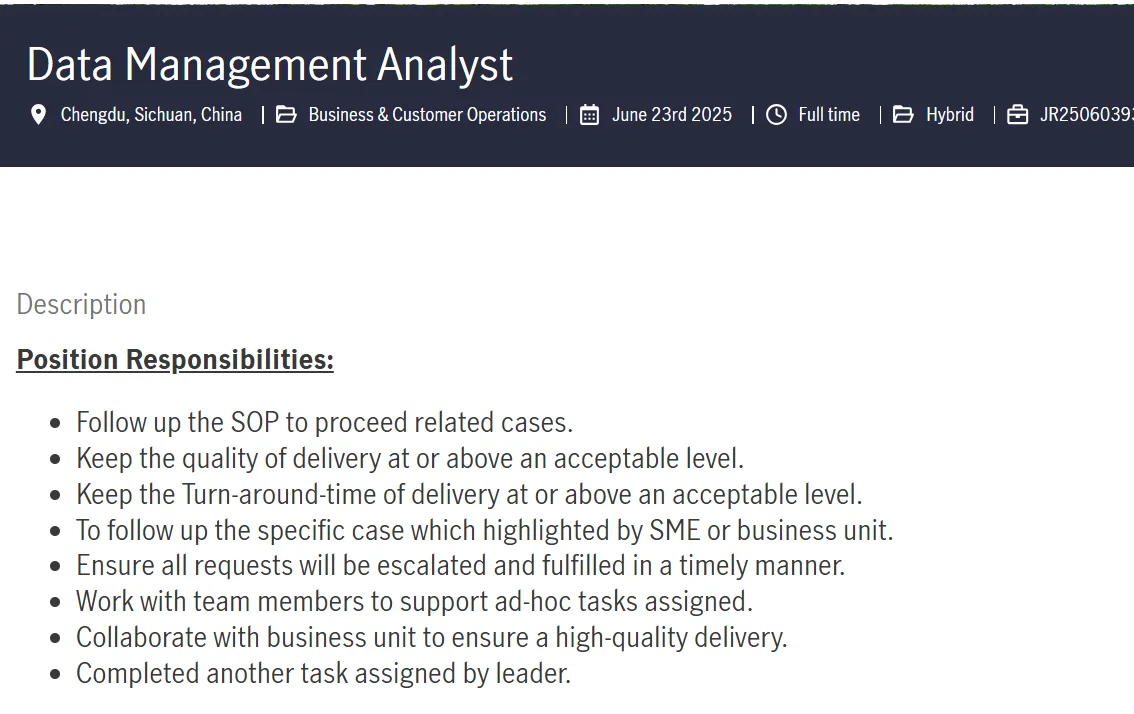Click the Turn-around-time of delivery bullet
This screenshot has width=1134, height=714.
[x=469, y=495]
